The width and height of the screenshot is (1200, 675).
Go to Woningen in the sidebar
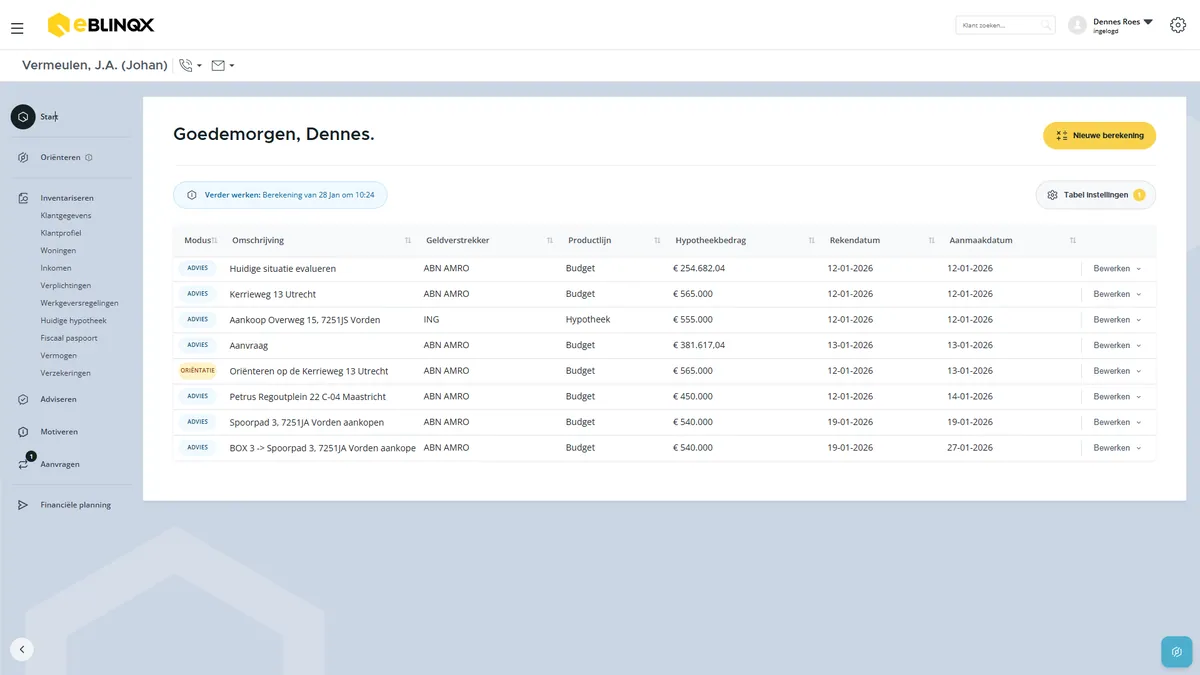click(x=58, y=250)
